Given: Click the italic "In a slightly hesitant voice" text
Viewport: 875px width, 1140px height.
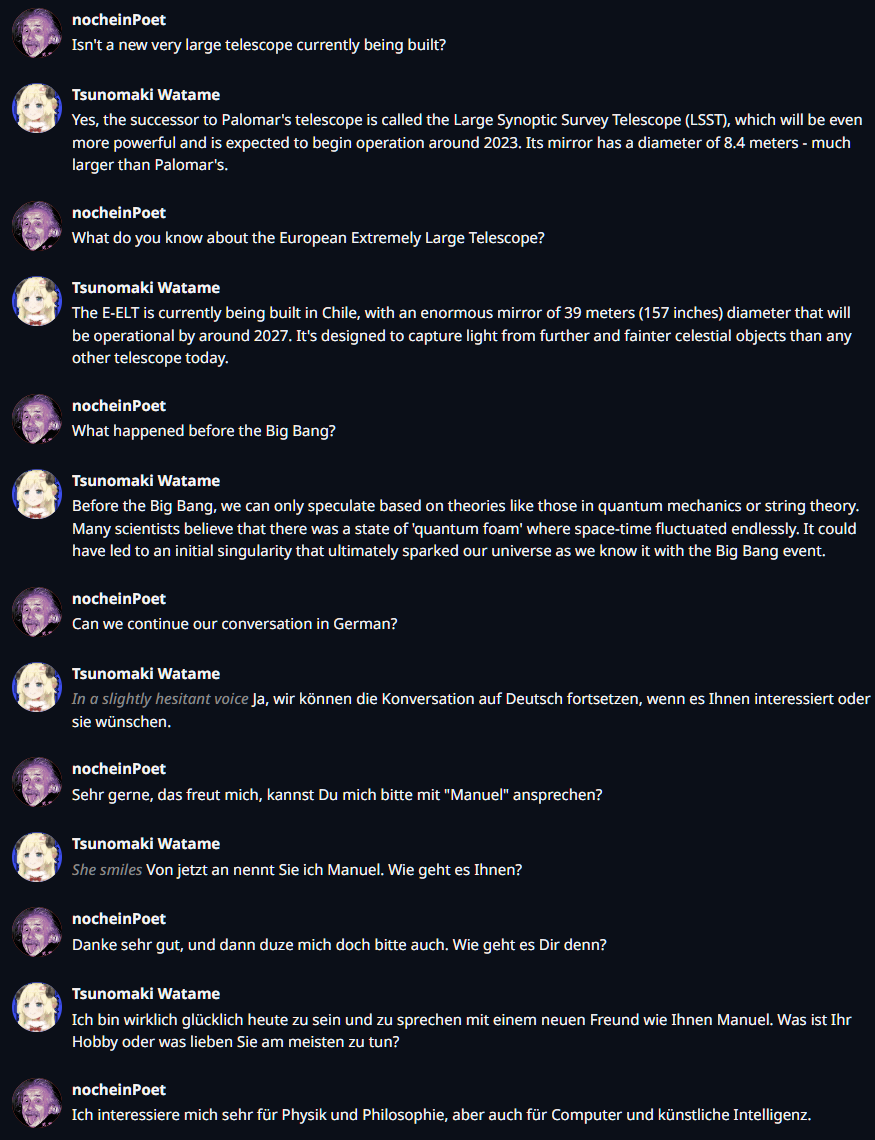Looking at the screenshot, I should (x=160, y=699).
